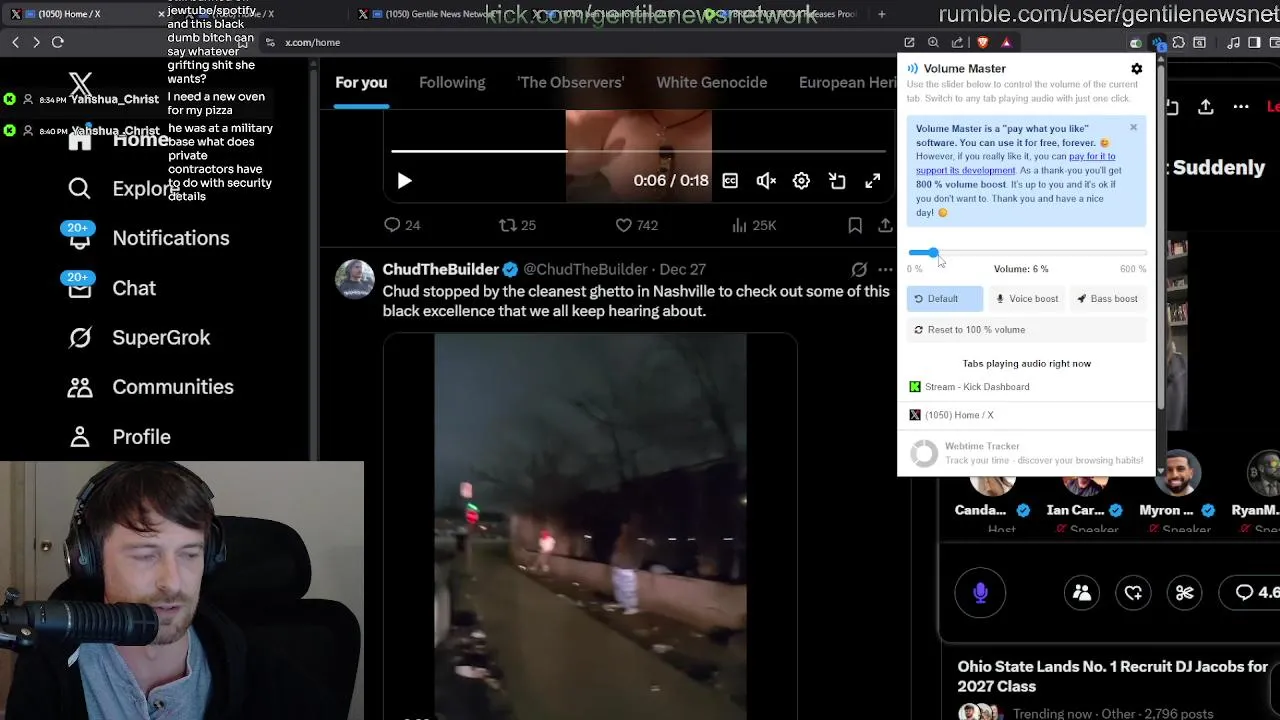
Task: Toggle the purple microphone in Space
Action: tap(980, 593)
